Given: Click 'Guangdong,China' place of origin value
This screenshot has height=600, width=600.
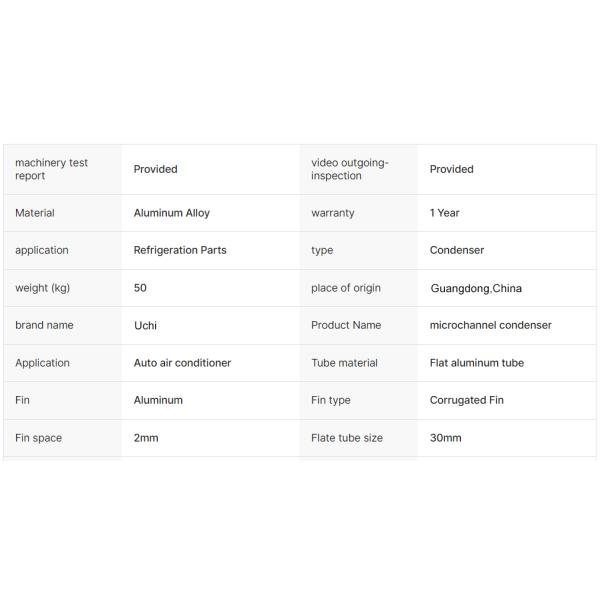Looking at the screenshot, I should coord(476,288).
